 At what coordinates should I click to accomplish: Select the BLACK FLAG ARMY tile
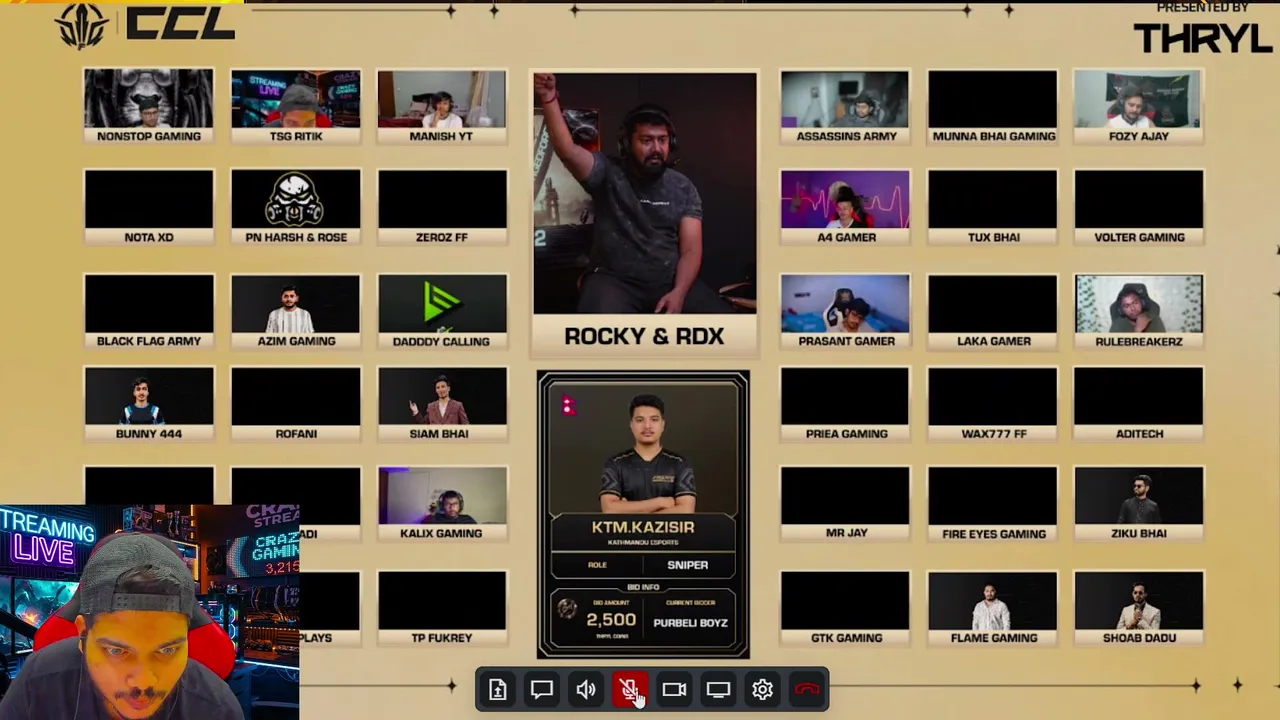click(149, 311)
